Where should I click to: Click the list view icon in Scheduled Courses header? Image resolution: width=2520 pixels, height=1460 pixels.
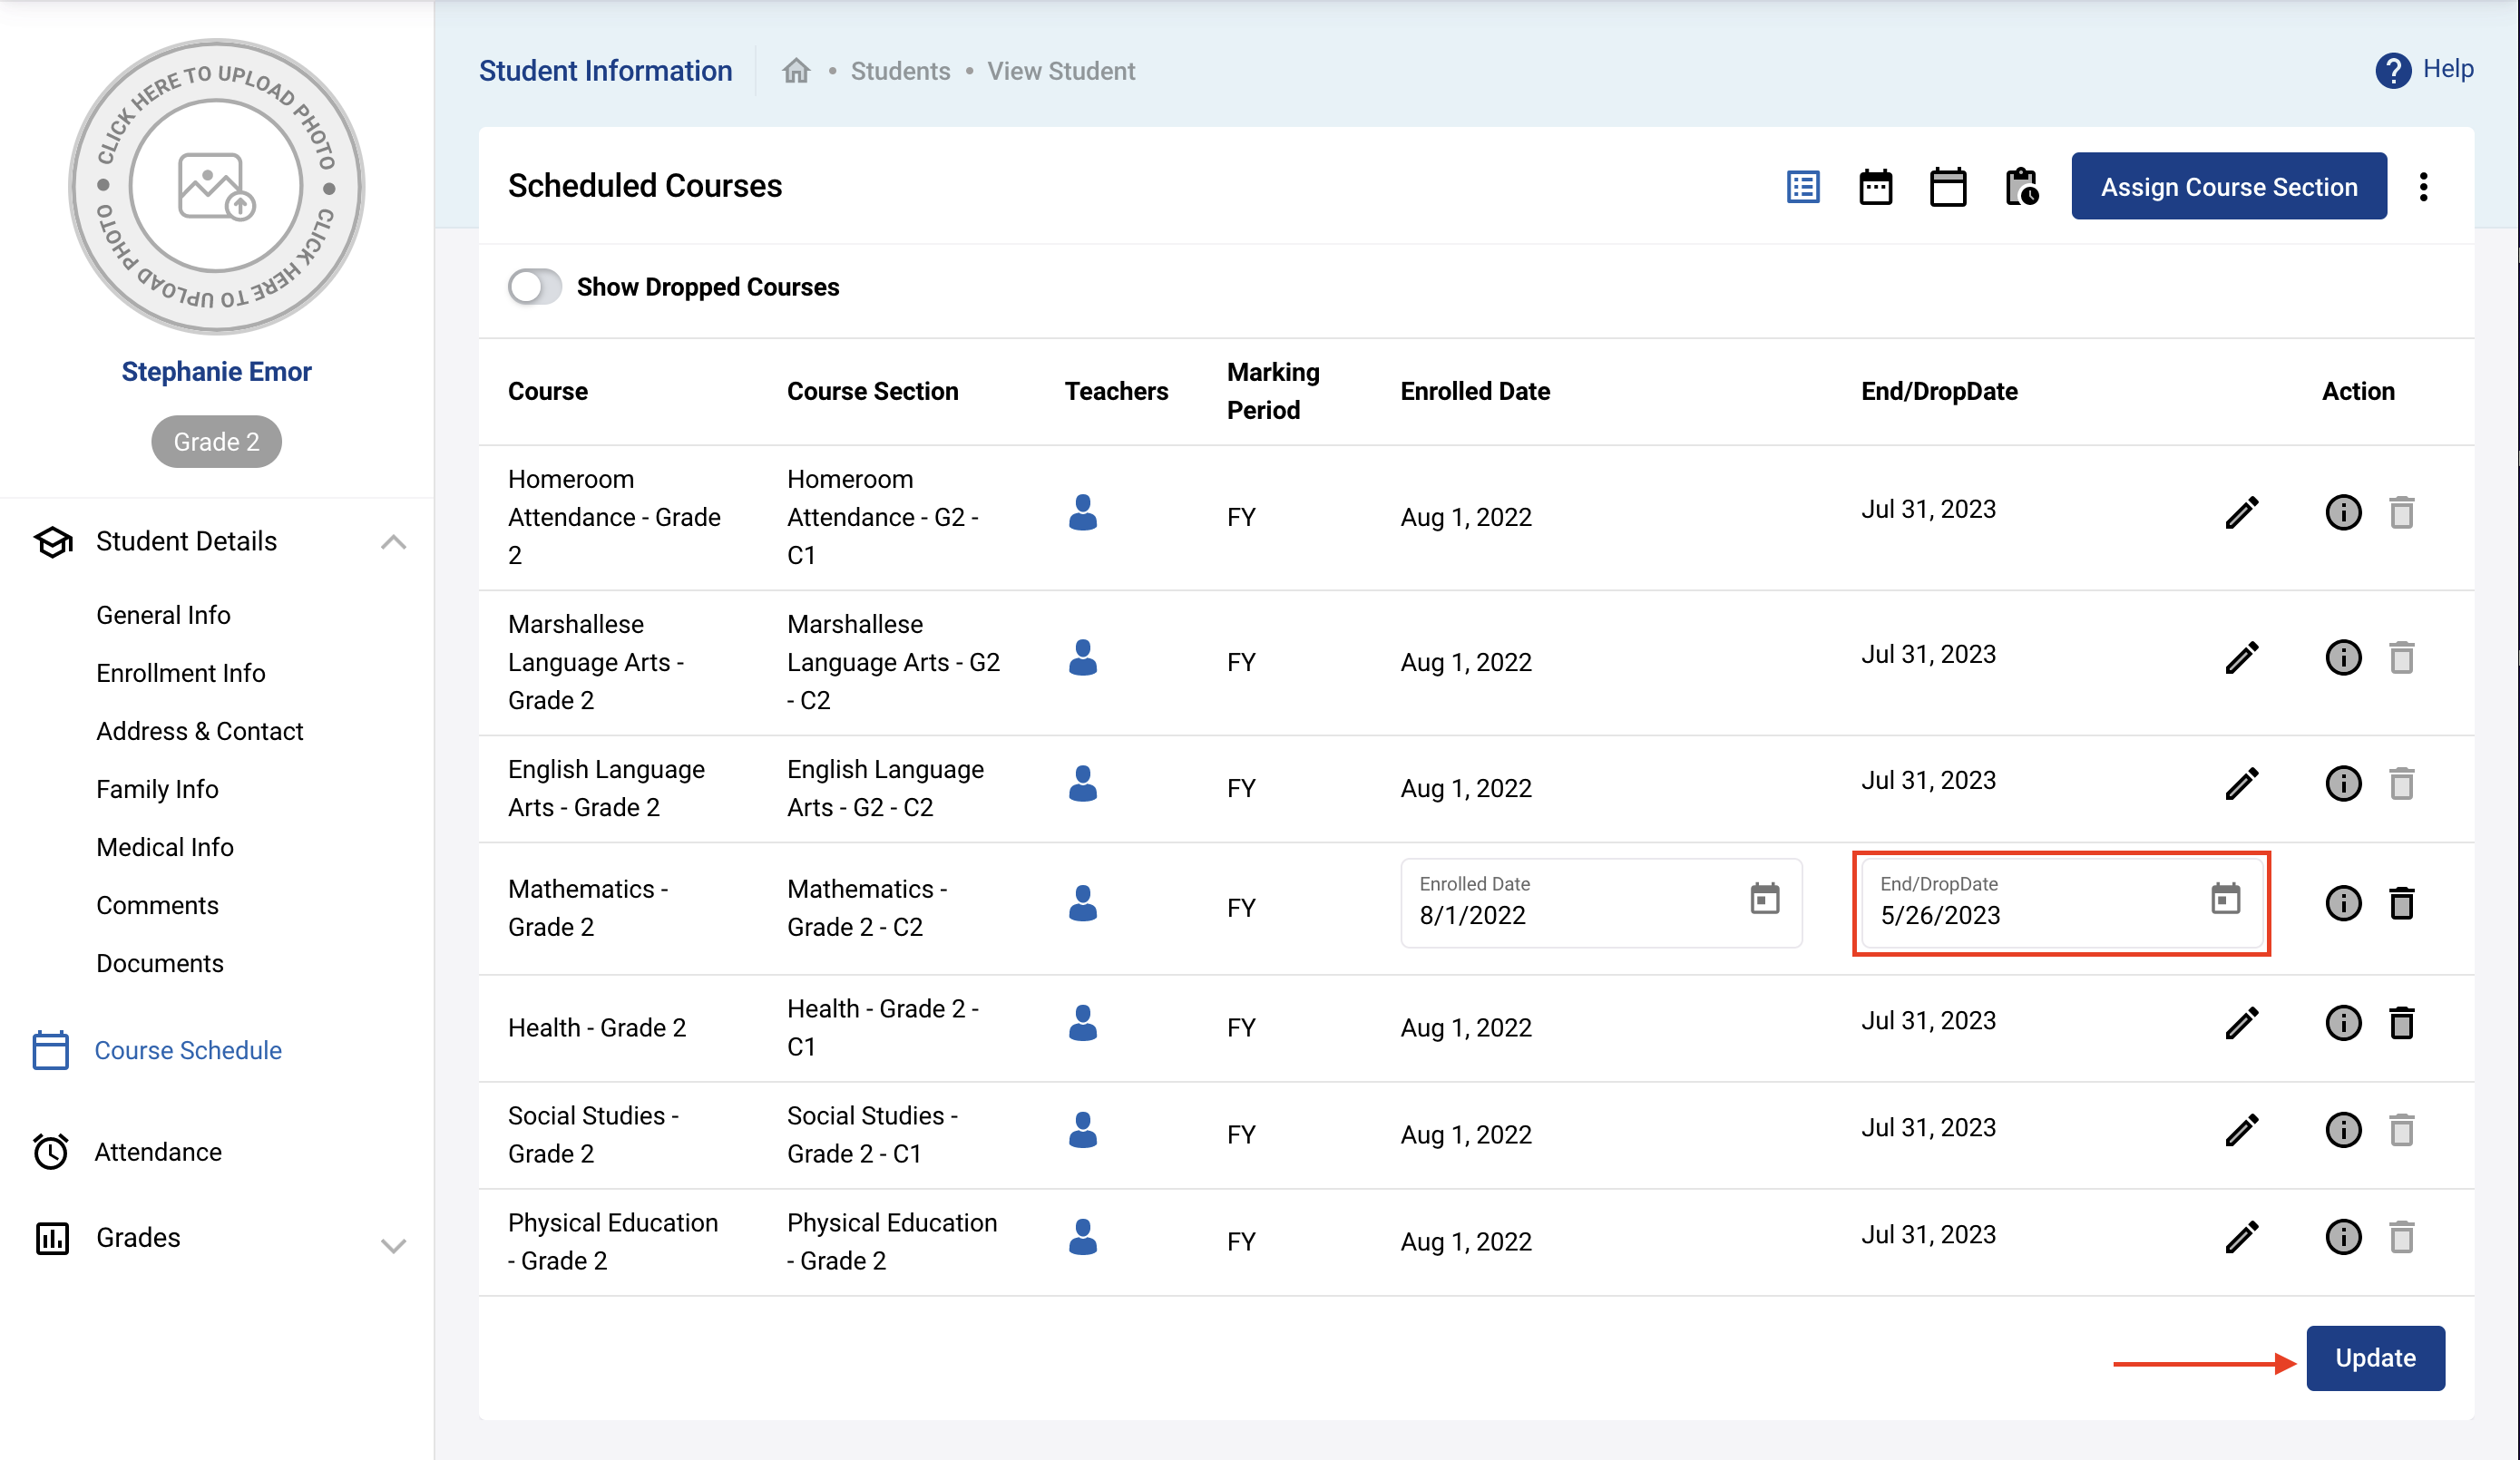click(x=1802, y=187)
